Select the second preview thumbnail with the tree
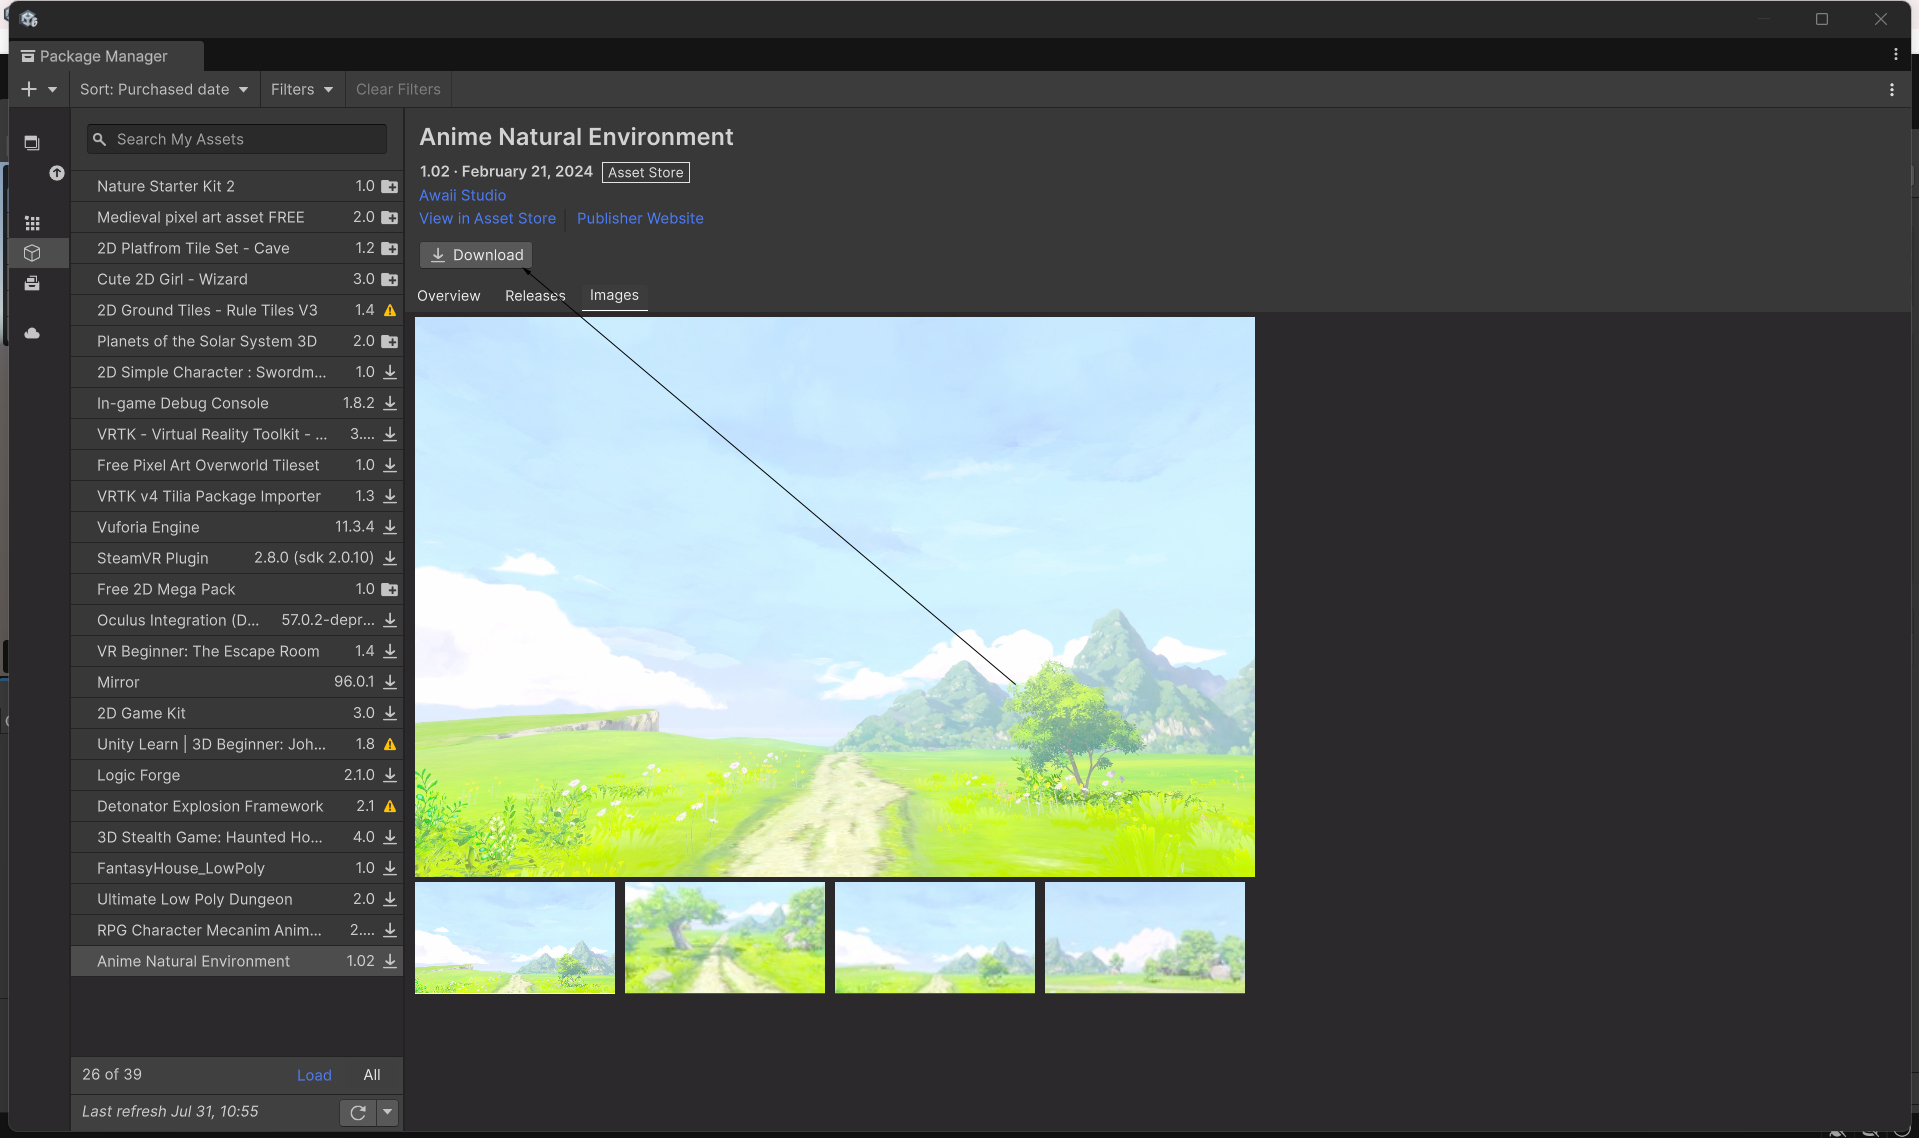This screenshot has width=1919, height=1138. point(725,937)
